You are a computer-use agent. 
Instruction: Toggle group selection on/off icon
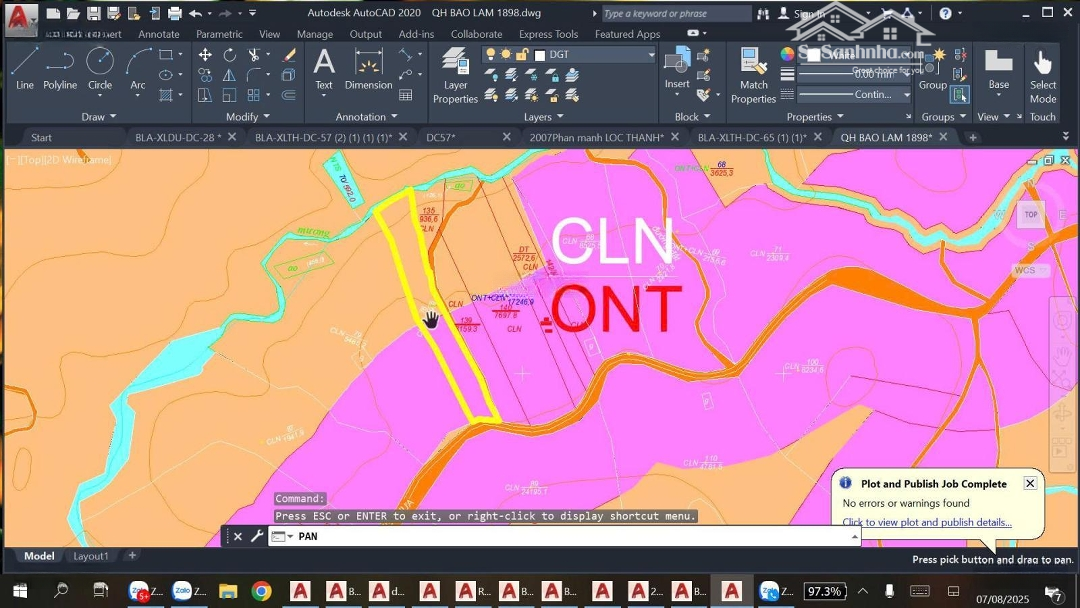click(x=959, y=95)
